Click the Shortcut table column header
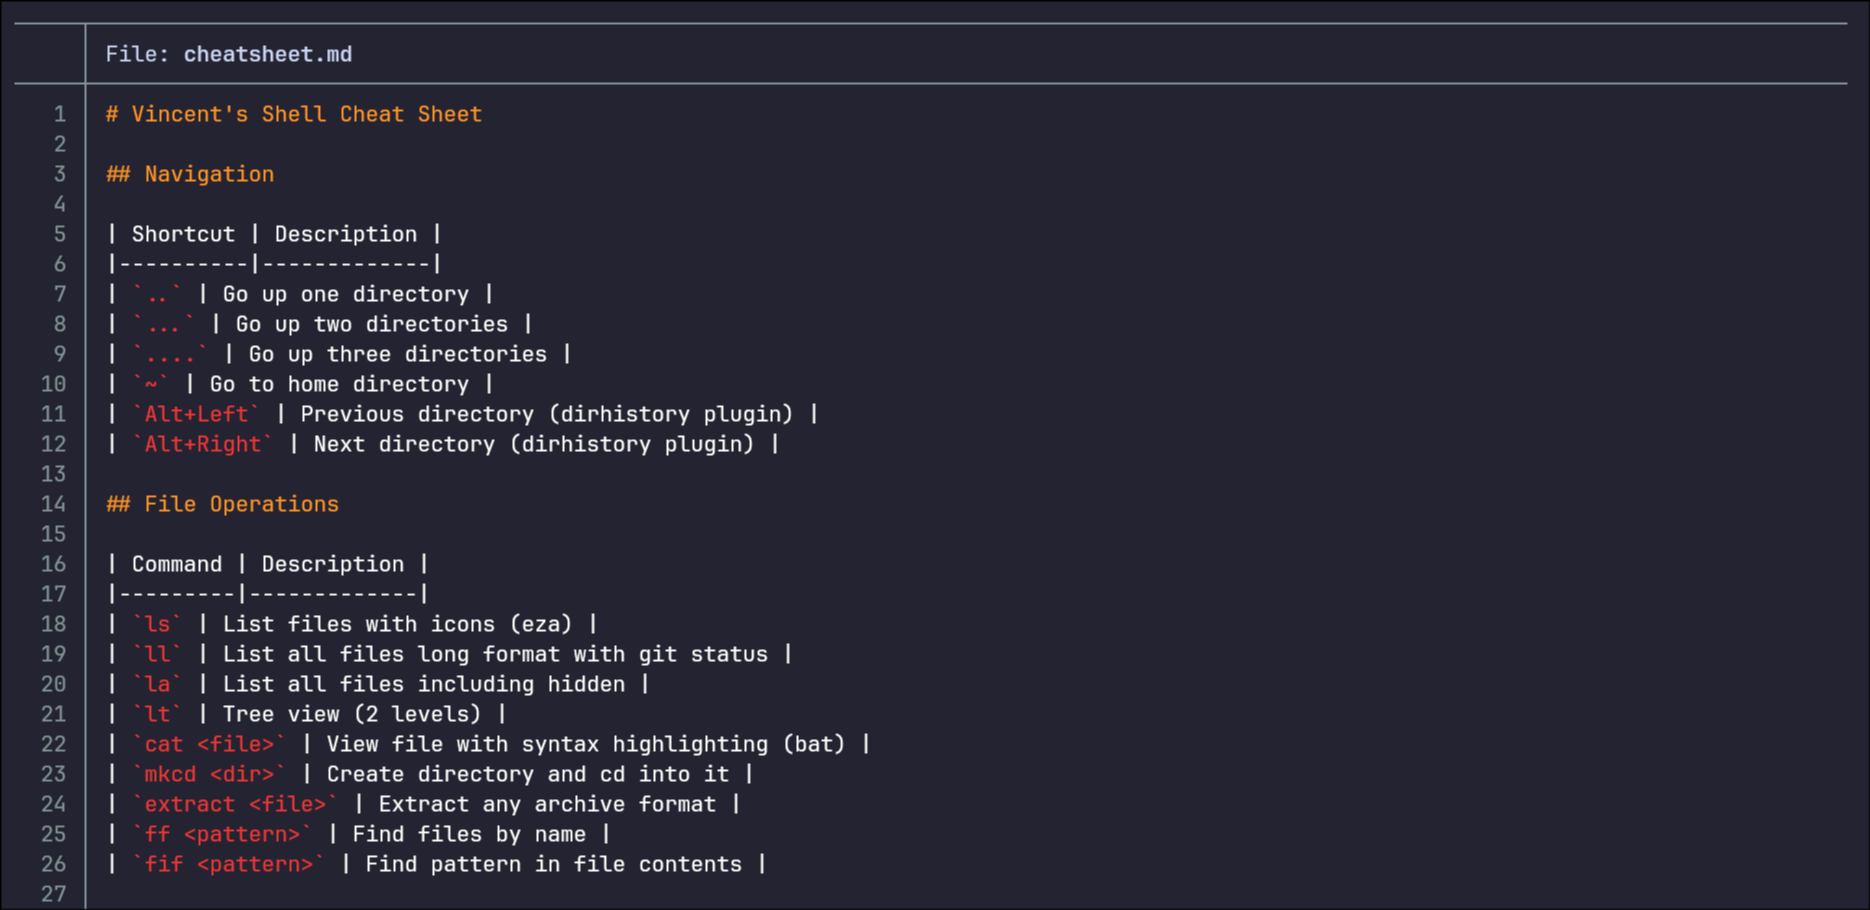 183,234
